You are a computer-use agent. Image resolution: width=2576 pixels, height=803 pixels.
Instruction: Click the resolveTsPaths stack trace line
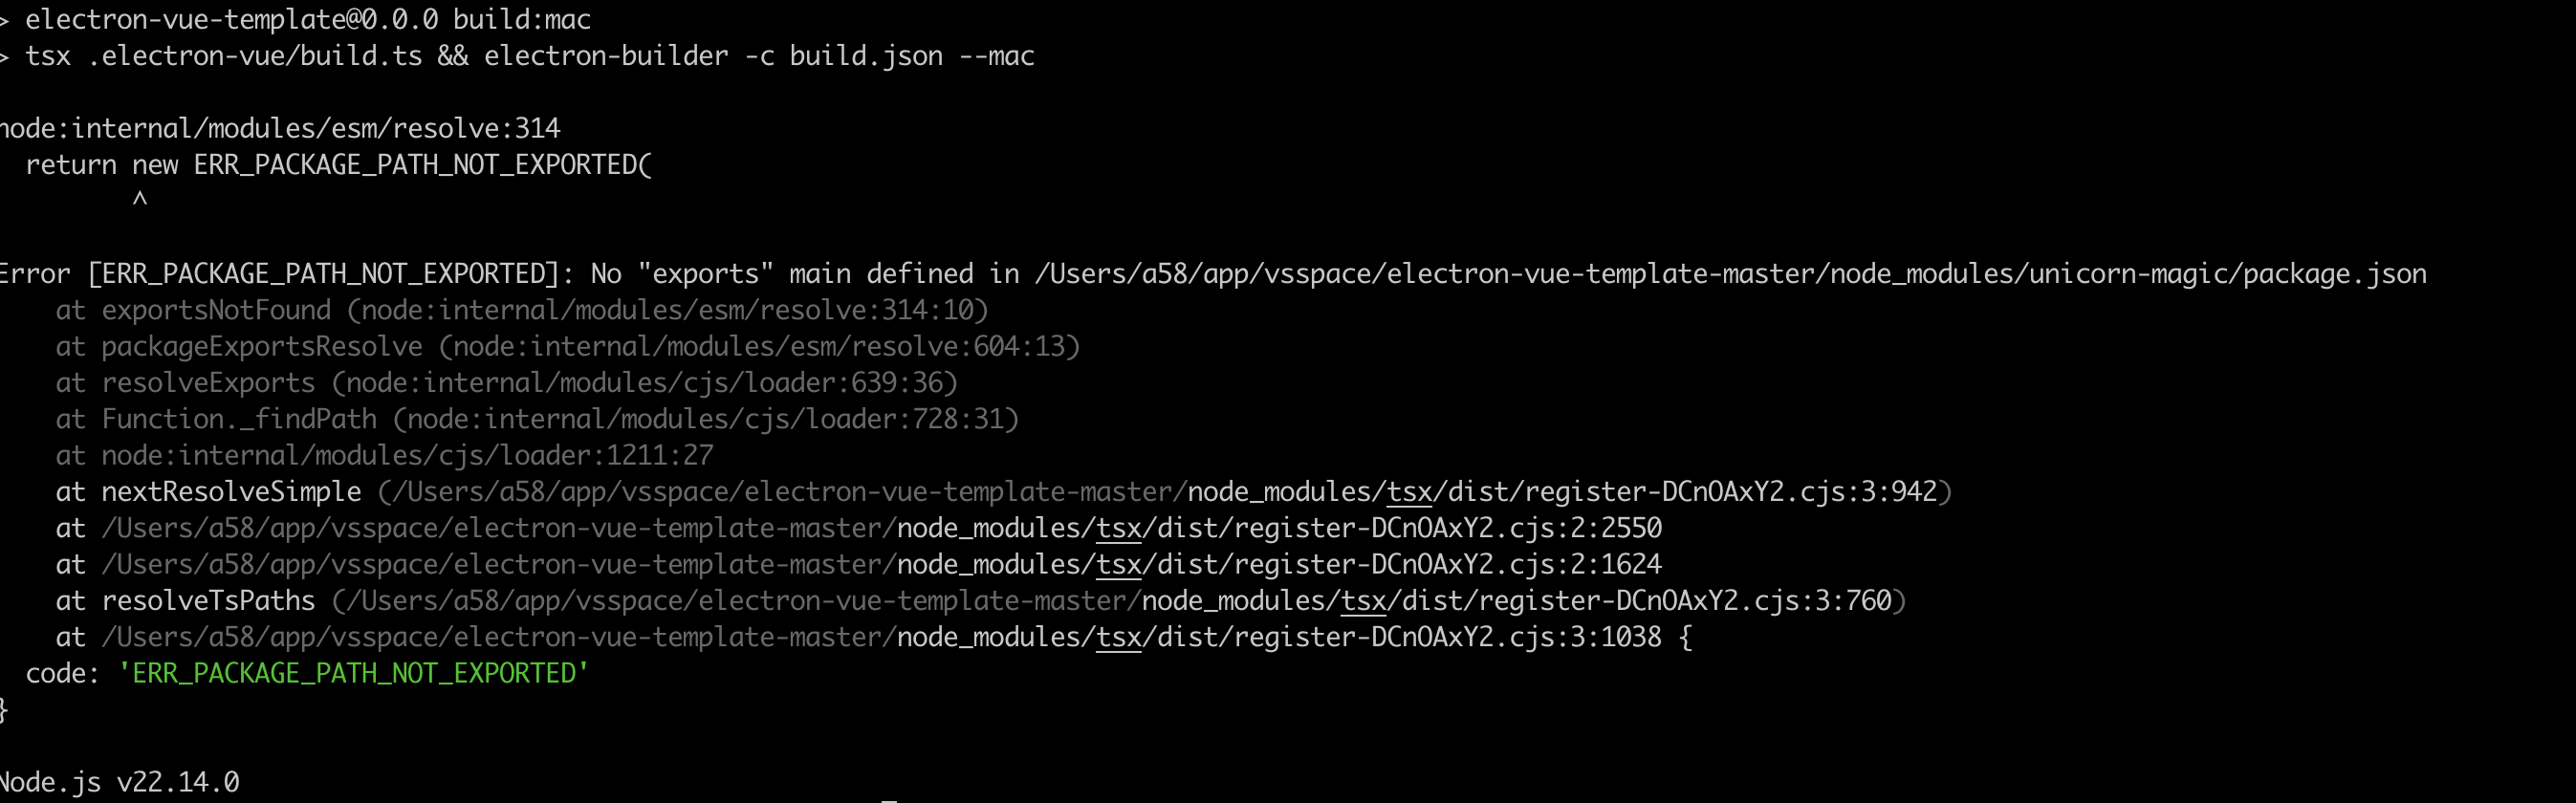point(981,601)
